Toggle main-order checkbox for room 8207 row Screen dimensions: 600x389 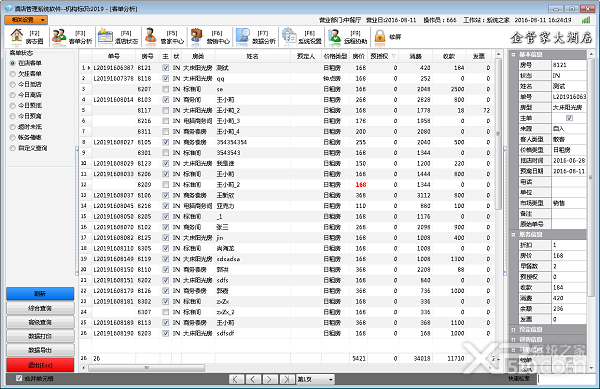coord(165,89)
